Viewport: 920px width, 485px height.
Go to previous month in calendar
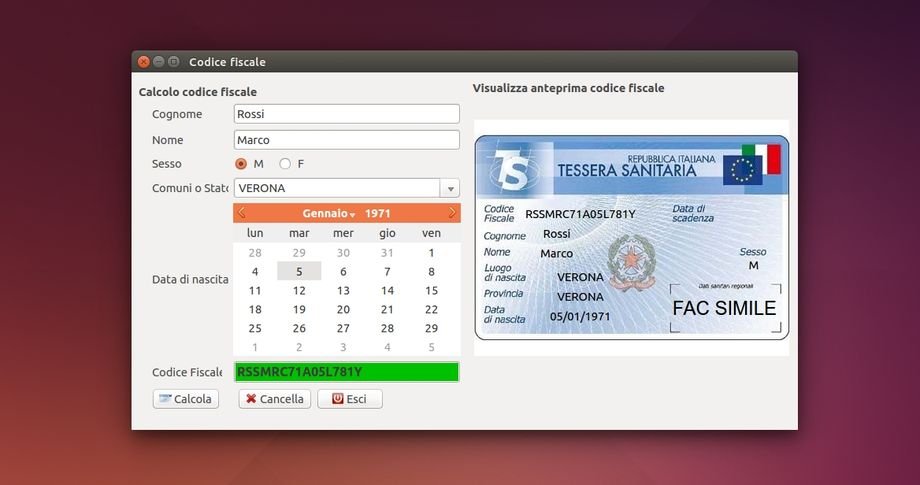[241, 213]
